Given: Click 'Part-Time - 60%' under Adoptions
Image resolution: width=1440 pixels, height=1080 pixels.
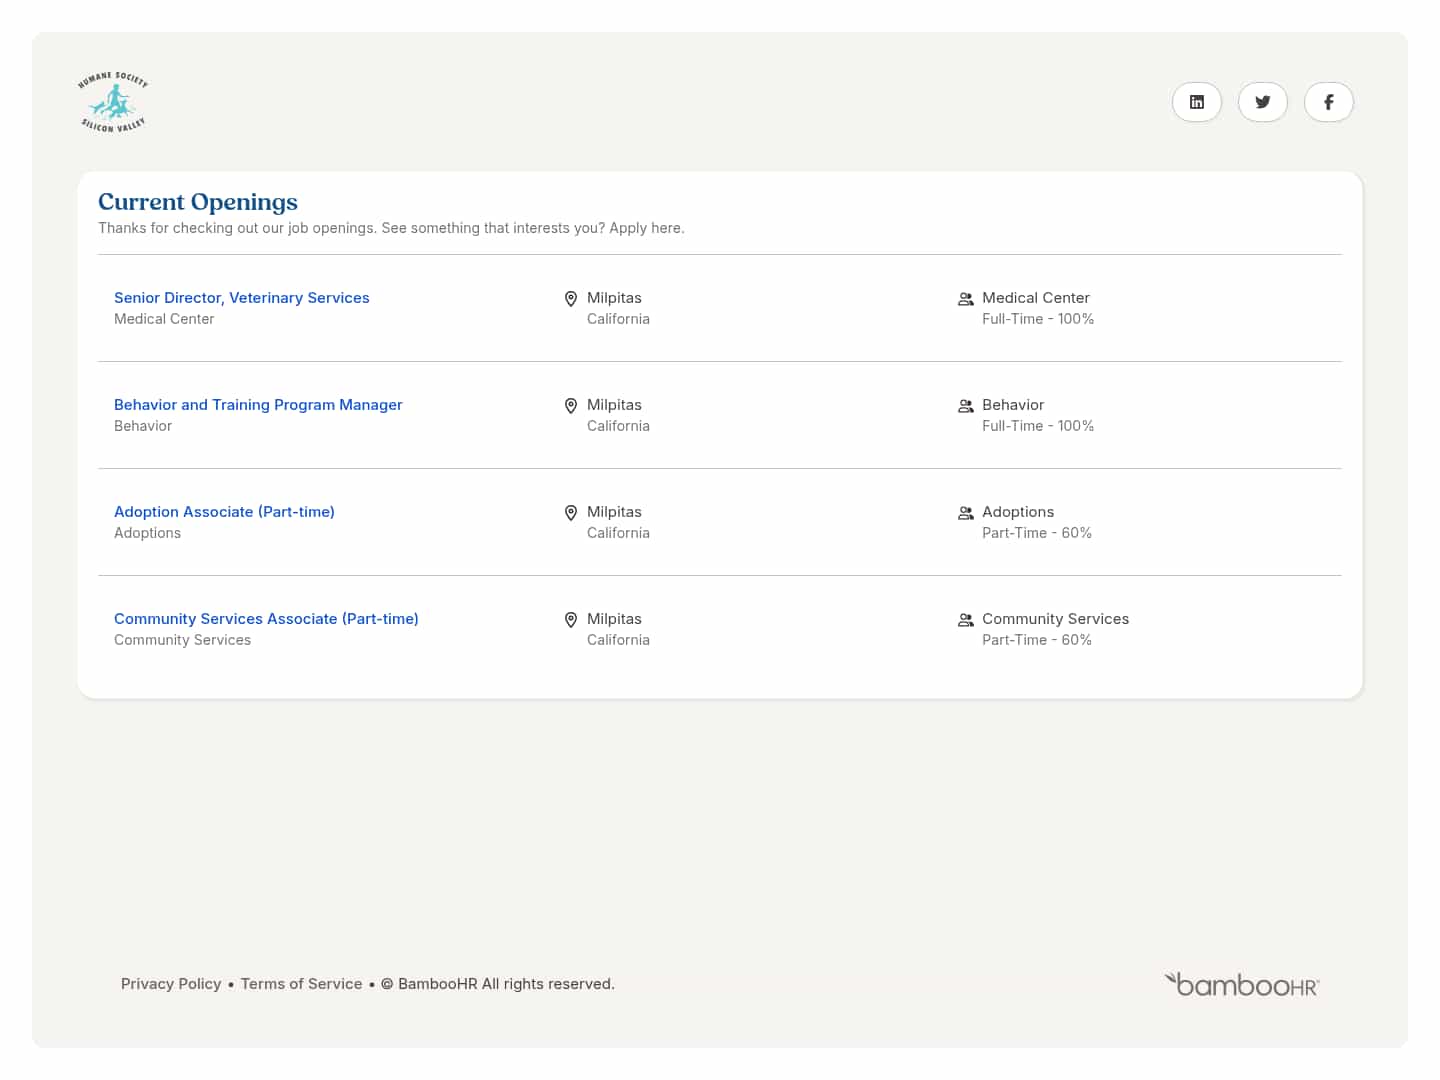Looking at the screenshot, I should click(1037, 533).
